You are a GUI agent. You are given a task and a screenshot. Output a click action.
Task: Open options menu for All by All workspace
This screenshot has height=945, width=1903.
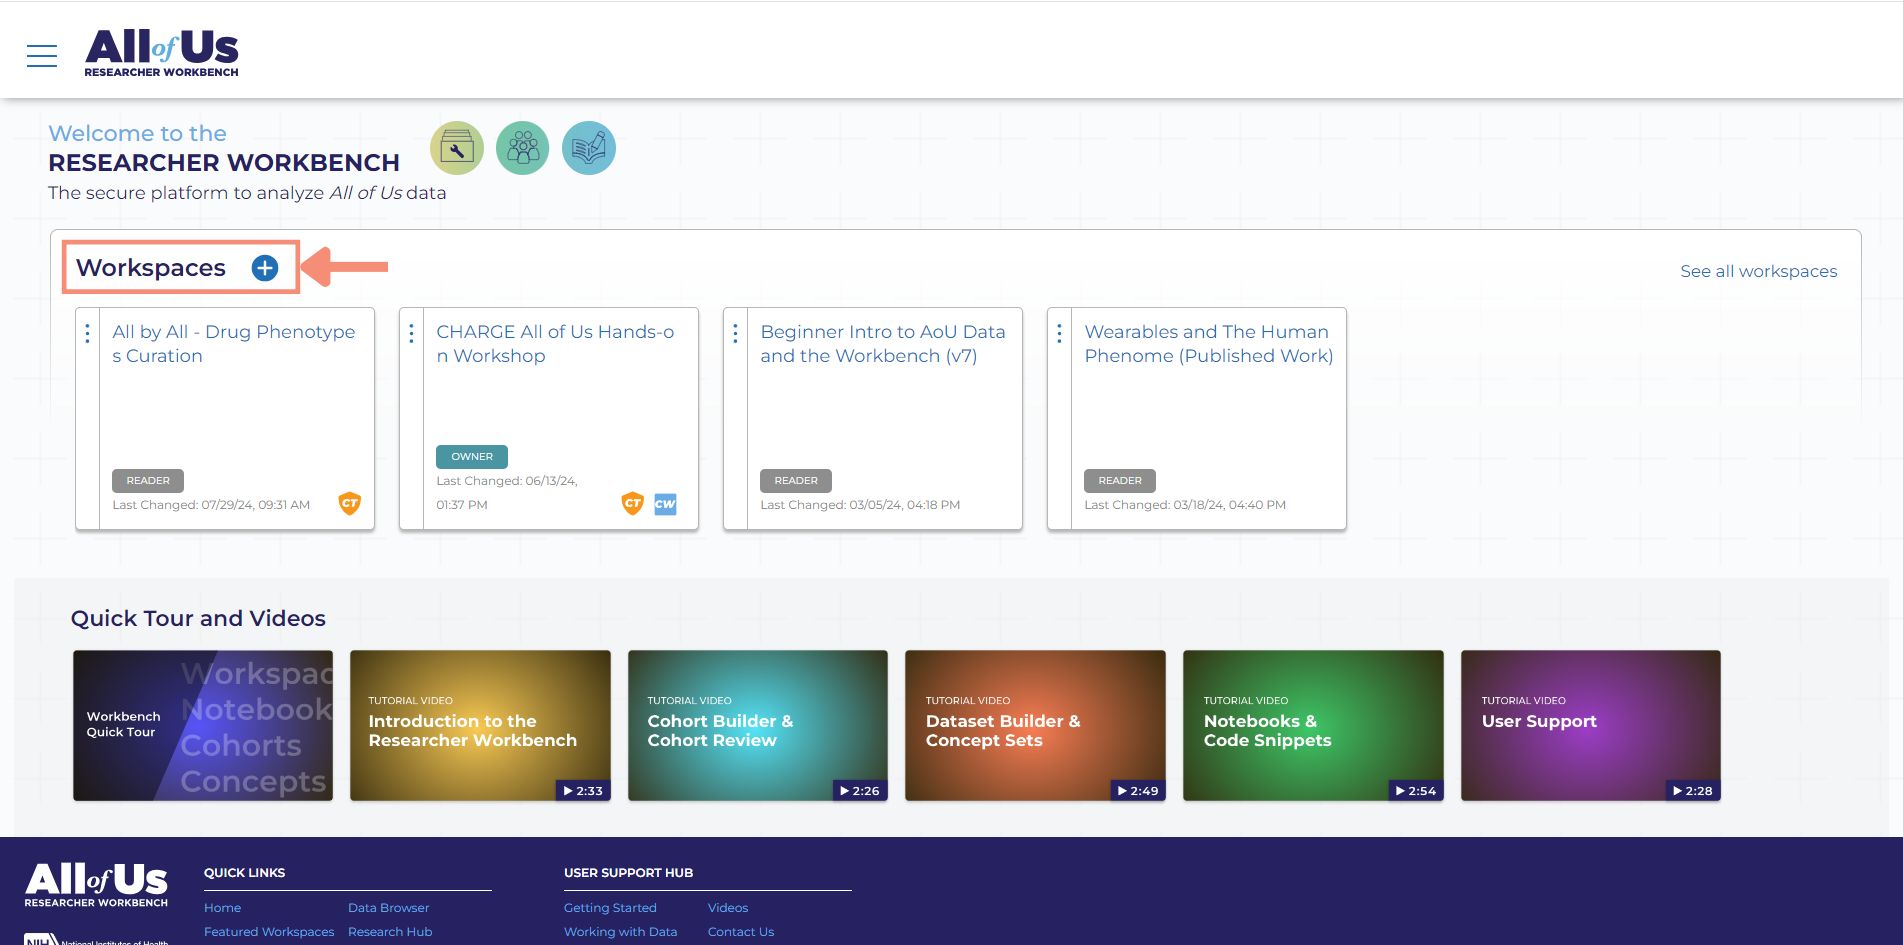click(x=88, y=333)
